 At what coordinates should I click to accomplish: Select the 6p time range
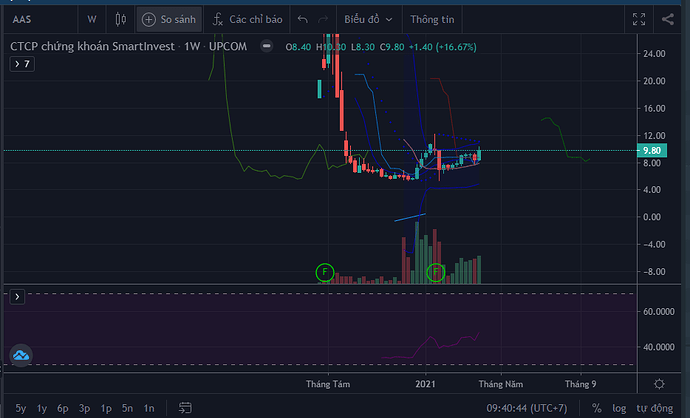click(62, 408)
